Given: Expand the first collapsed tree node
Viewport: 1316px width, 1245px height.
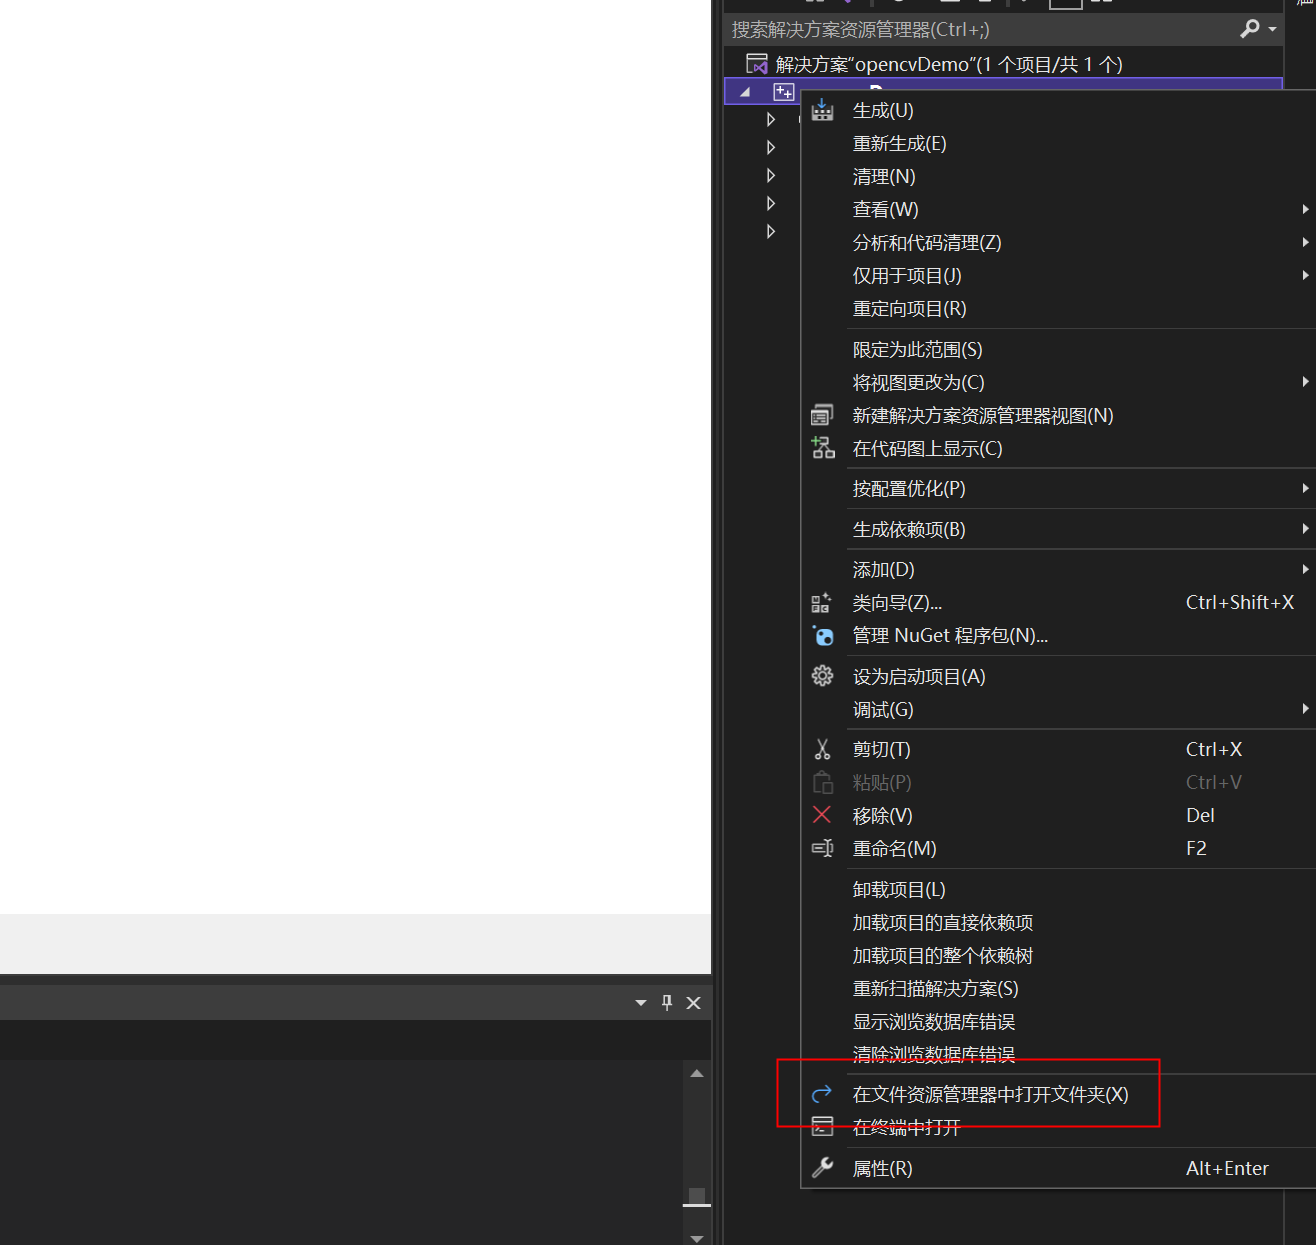Looking at the screenshot, I should (x=770, y=118).
